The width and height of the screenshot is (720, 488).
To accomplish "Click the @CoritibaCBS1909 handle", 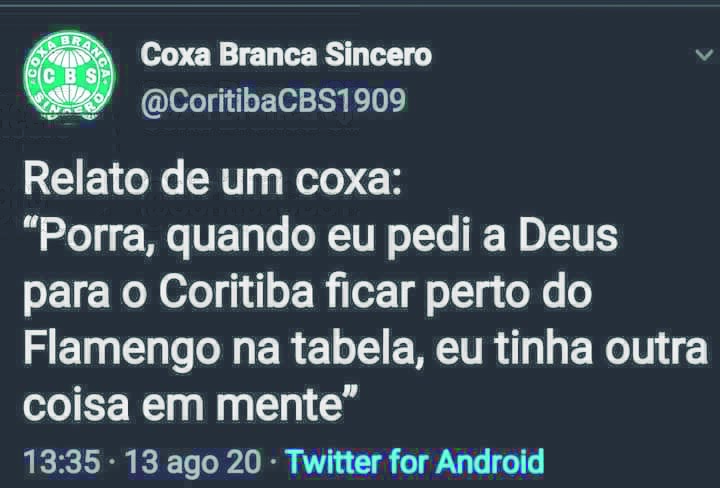I will pos(273,102).
